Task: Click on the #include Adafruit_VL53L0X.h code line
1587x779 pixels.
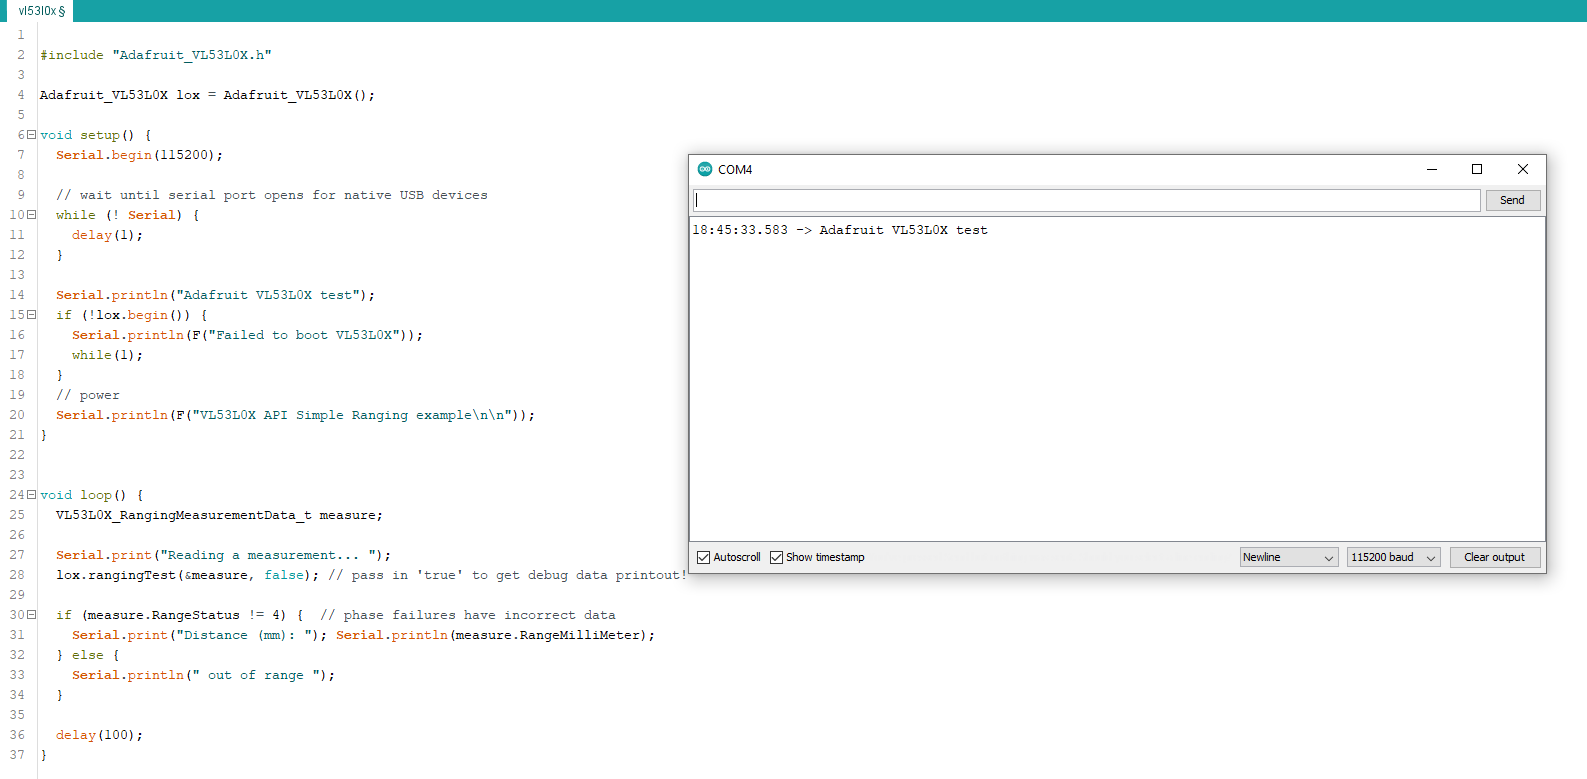Action: (x=156, y=55)
